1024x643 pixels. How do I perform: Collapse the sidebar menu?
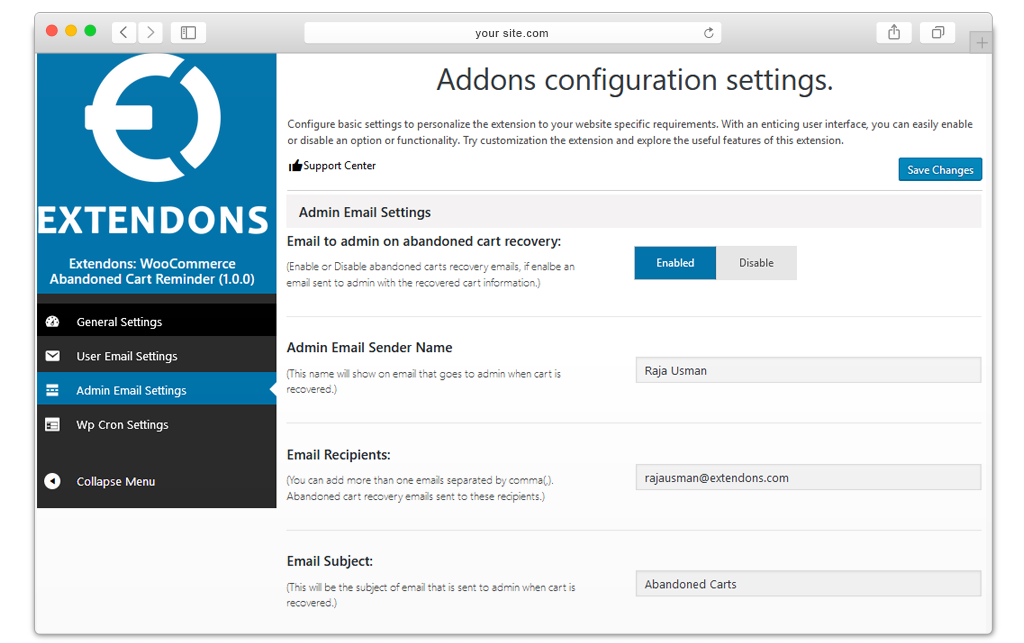[x=157, y=481]
